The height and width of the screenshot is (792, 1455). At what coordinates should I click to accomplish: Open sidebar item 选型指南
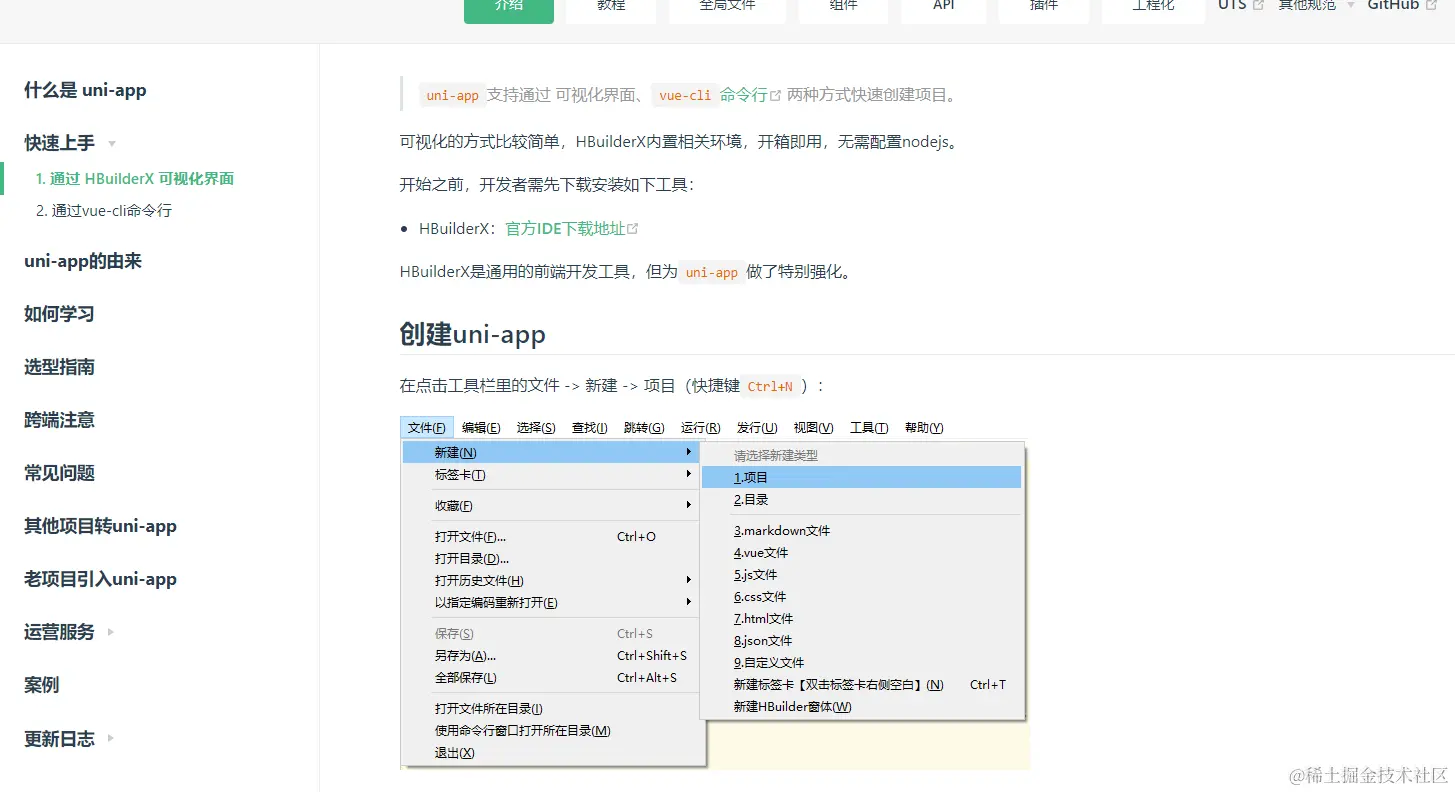click(x=59, y=367)
